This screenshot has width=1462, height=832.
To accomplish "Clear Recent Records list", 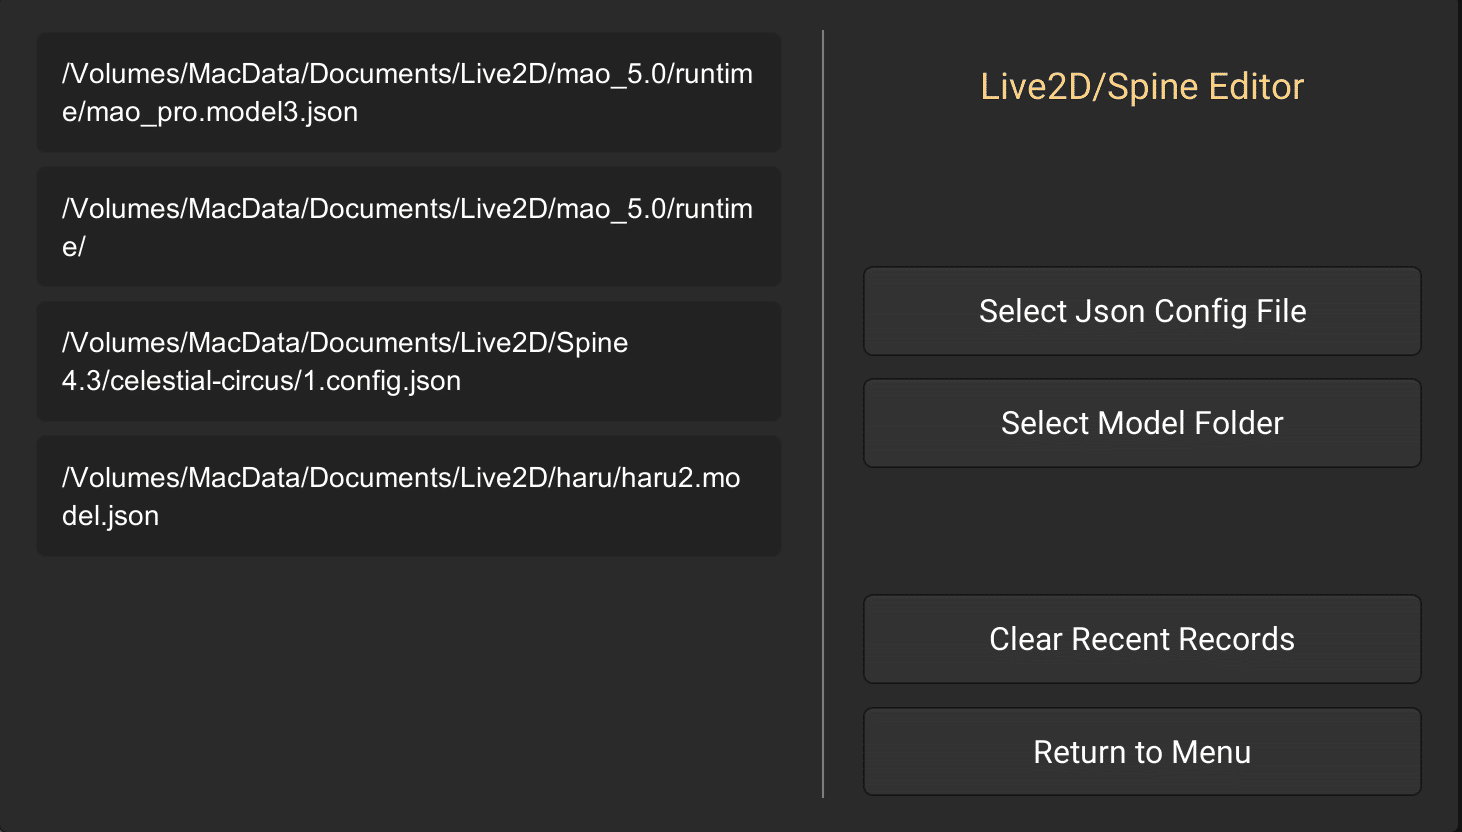I will 1142,639.
